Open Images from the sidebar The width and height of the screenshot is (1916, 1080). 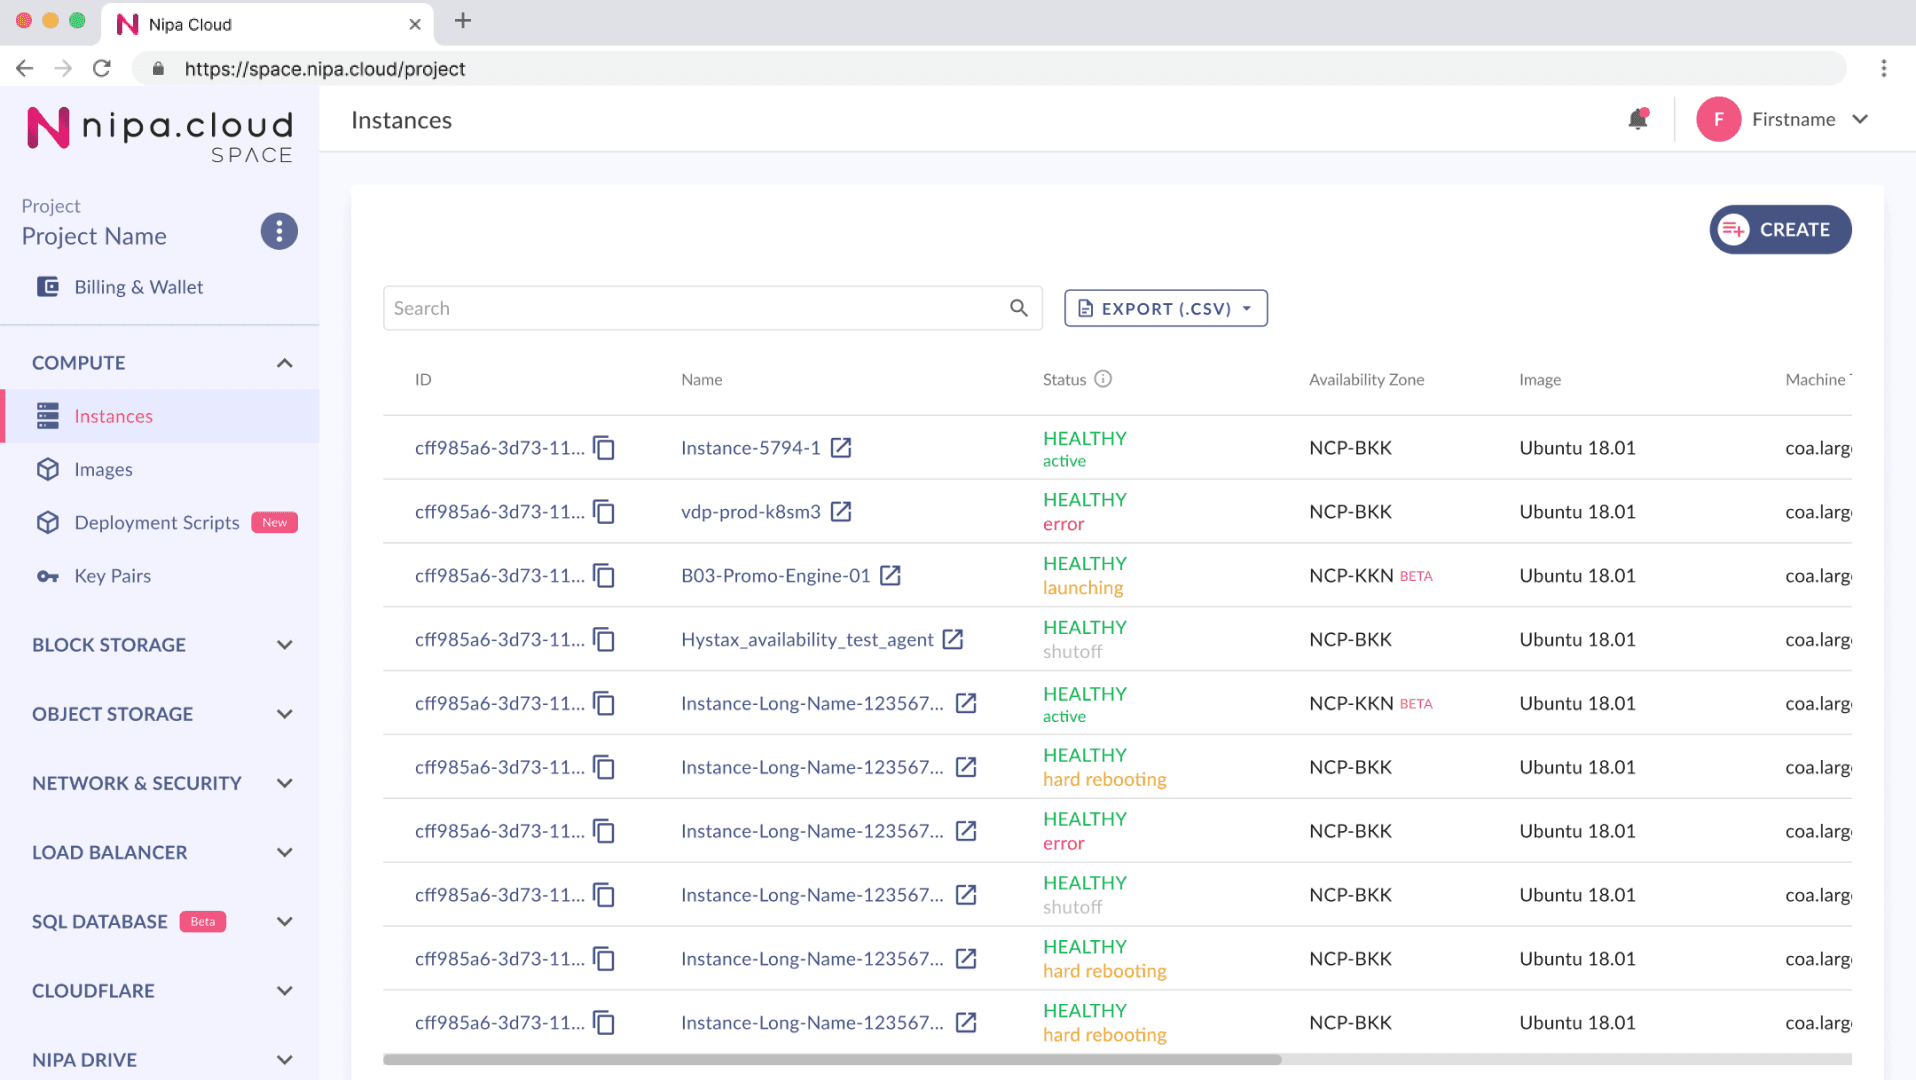click(x=103, y=469)
